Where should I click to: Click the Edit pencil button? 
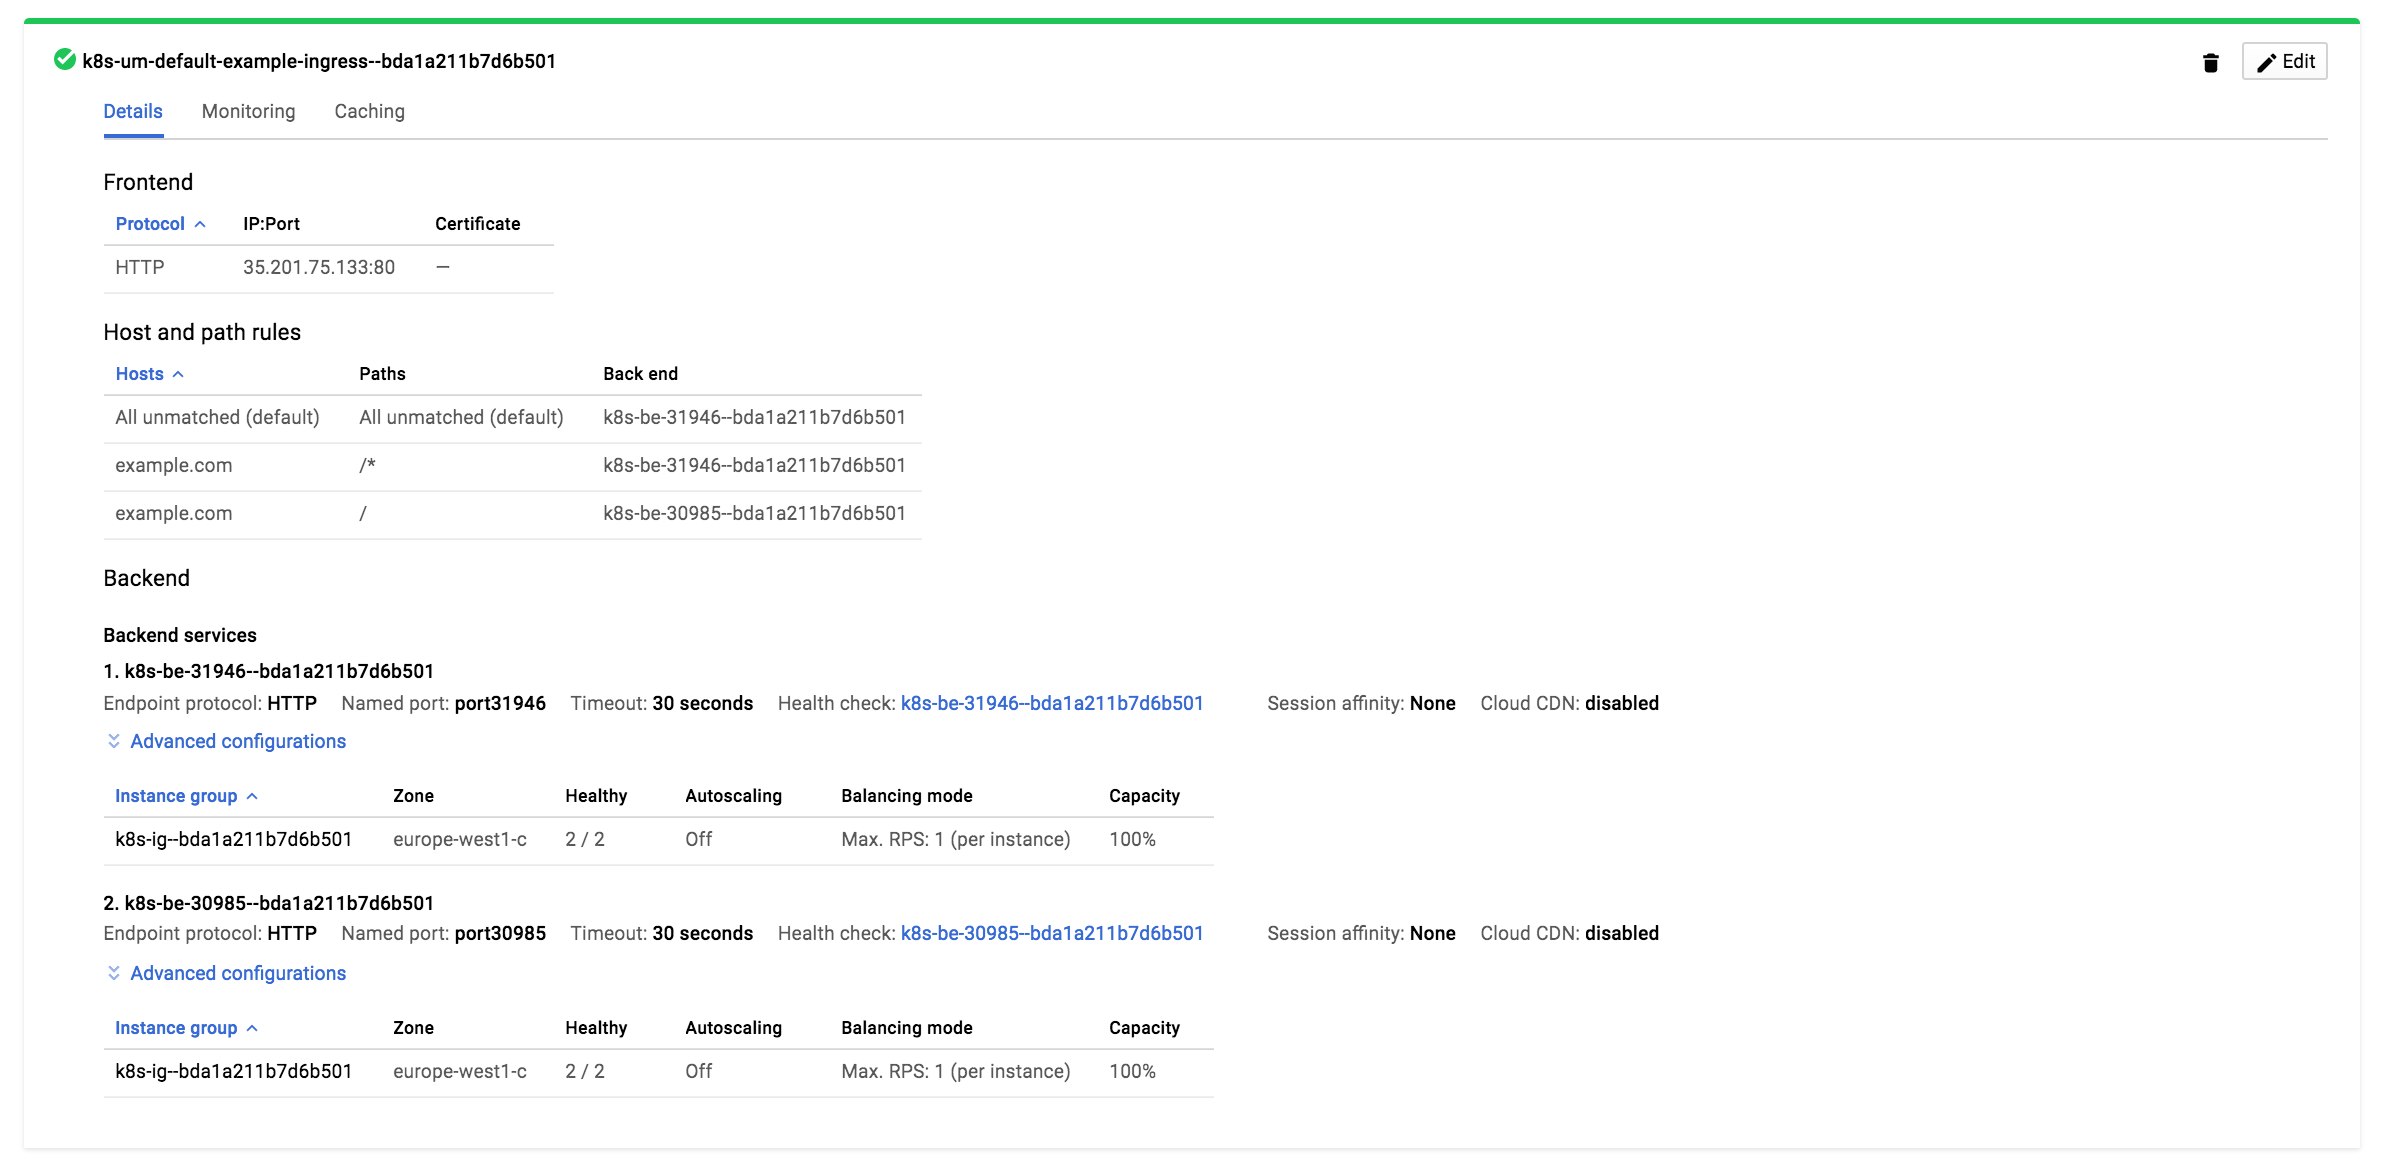point(2284,62)
